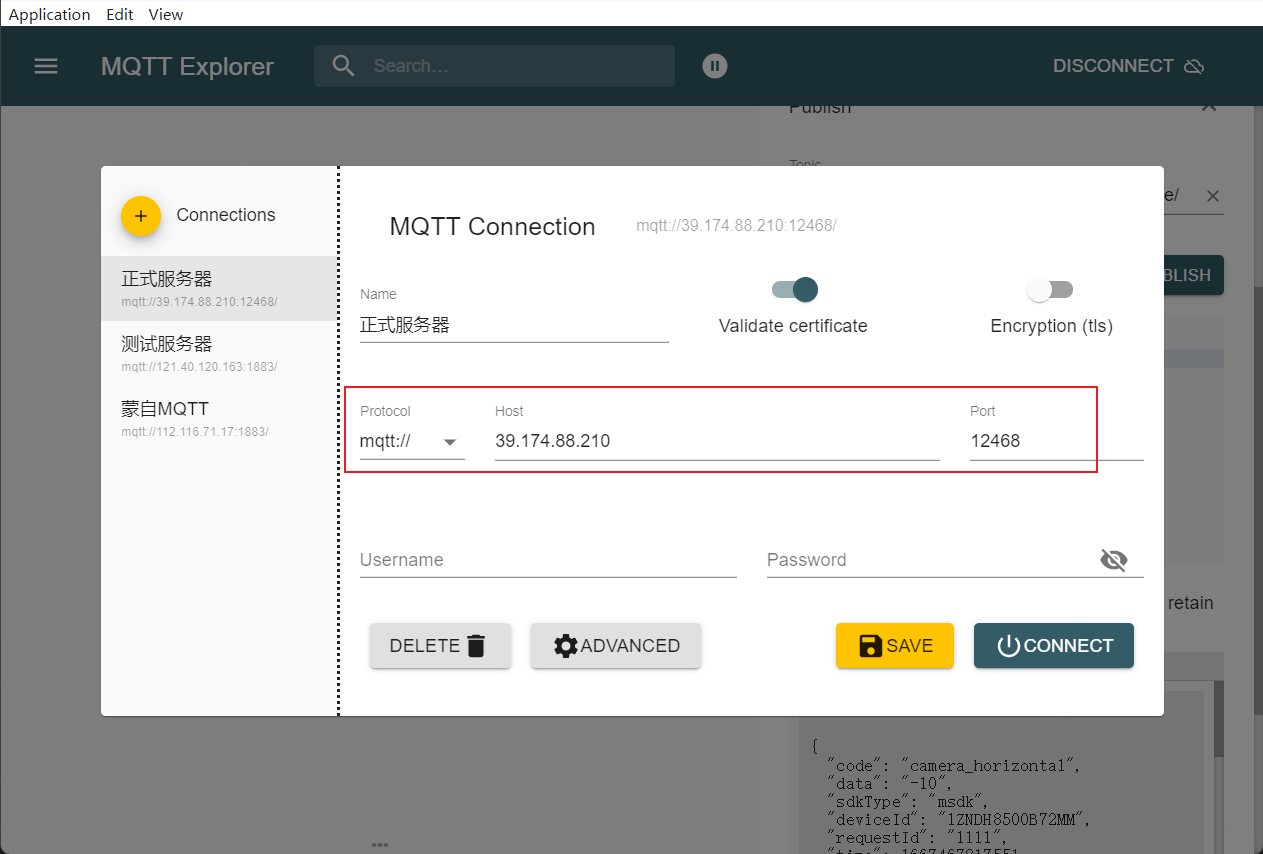Enable the Encryption (tls) switch

(x=1049, y=290)
